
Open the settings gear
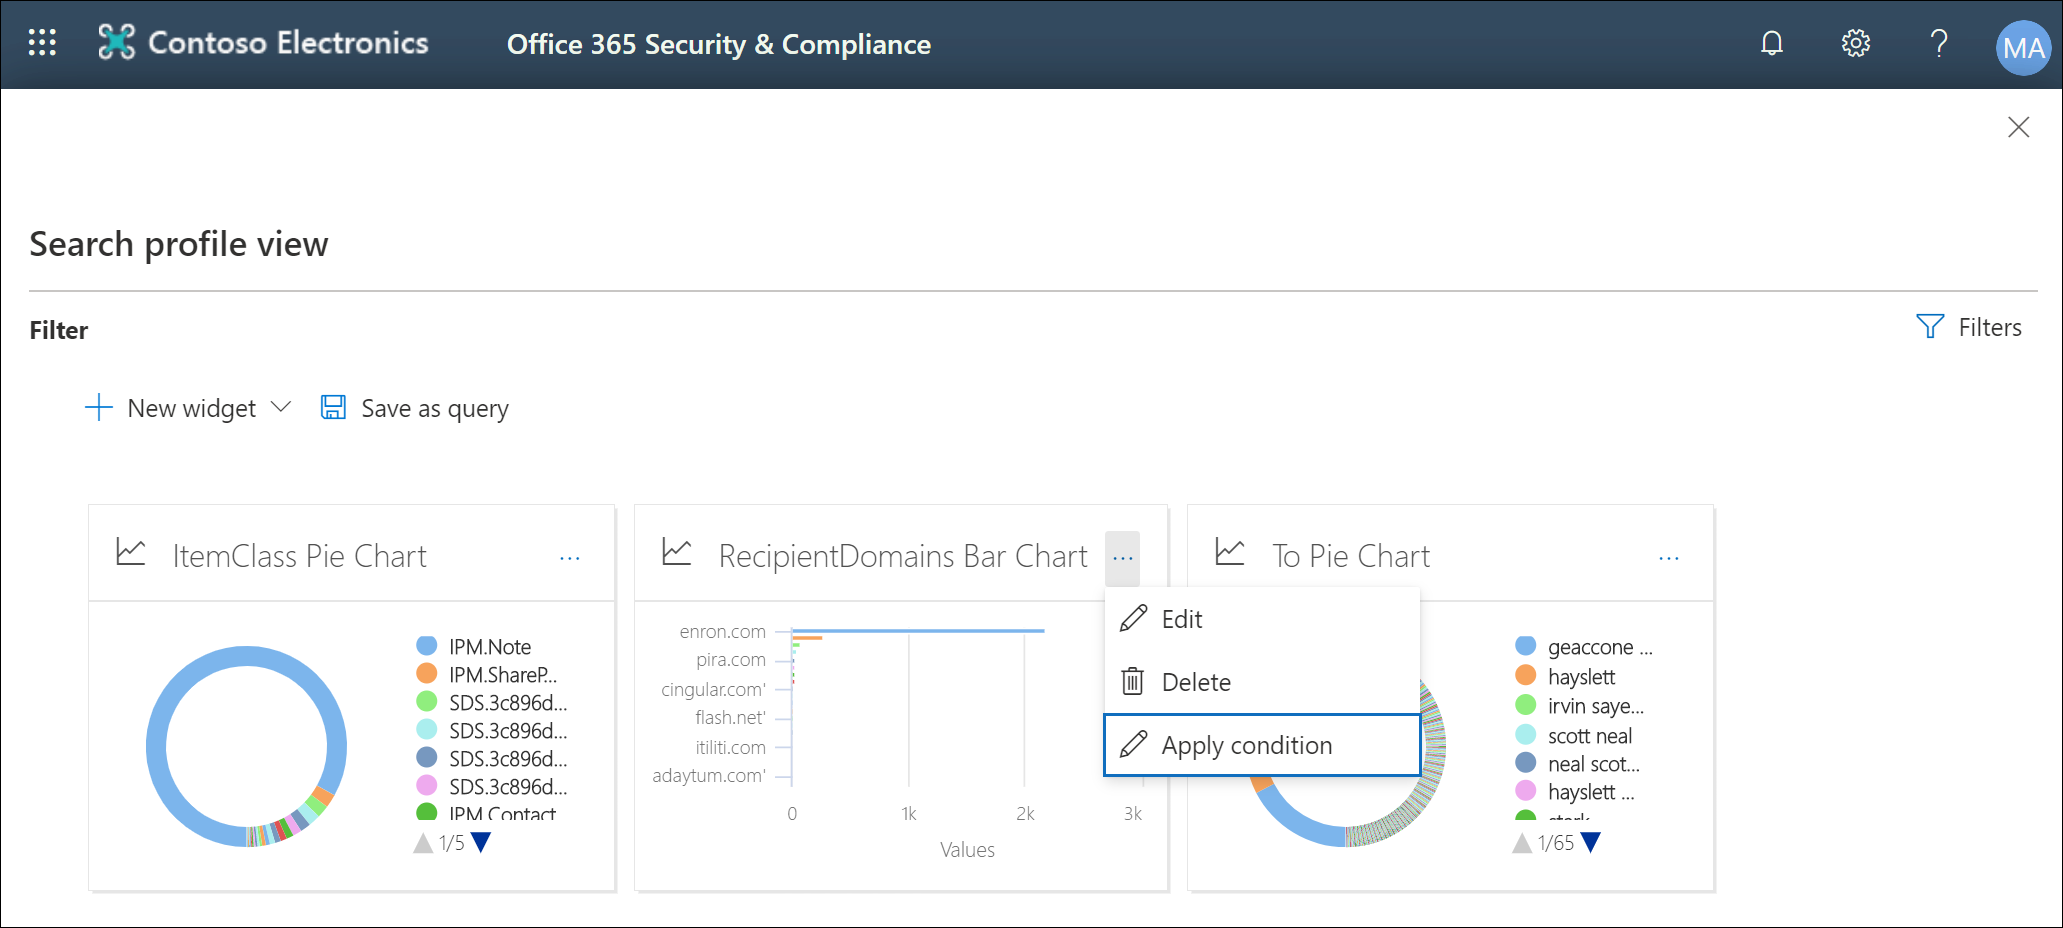(1856, 43)
